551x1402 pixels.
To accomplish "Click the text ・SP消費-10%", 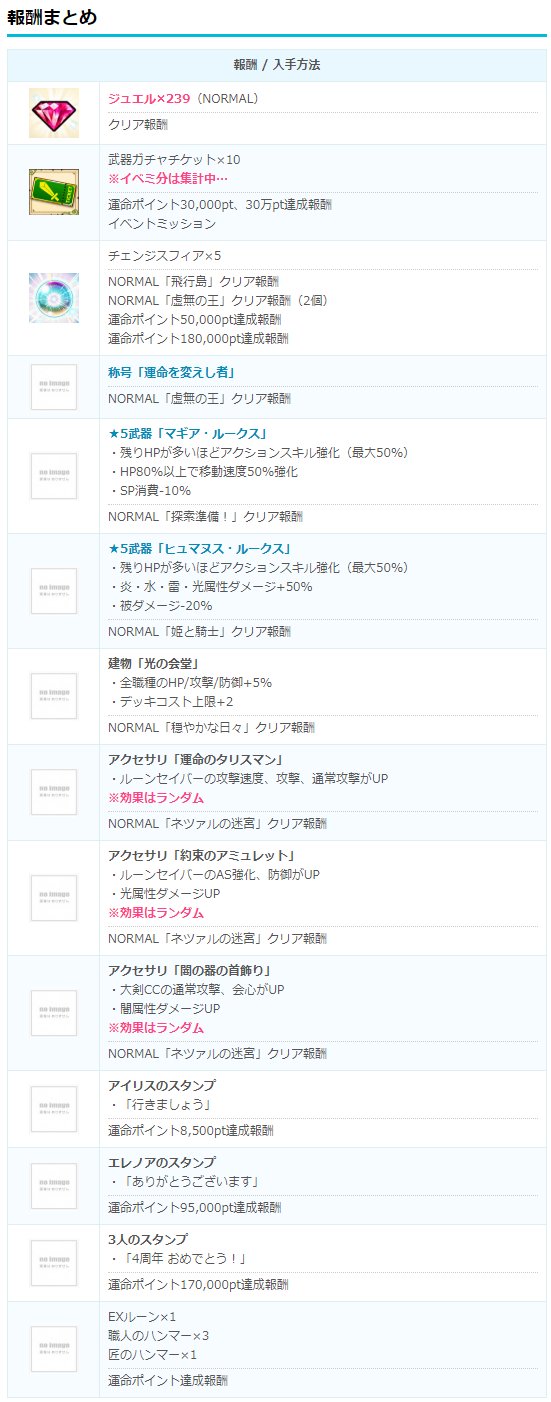I will 149,491.
